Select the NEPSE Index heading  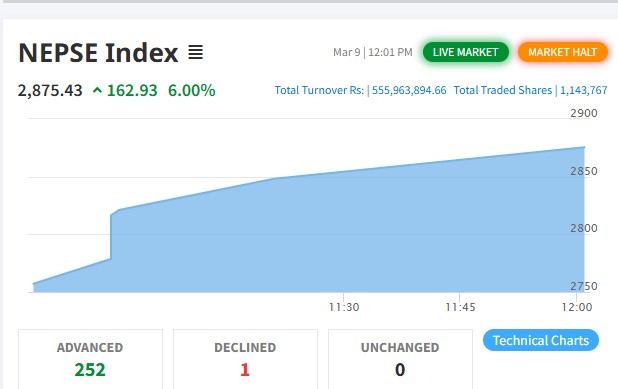[x=98, y=52]
